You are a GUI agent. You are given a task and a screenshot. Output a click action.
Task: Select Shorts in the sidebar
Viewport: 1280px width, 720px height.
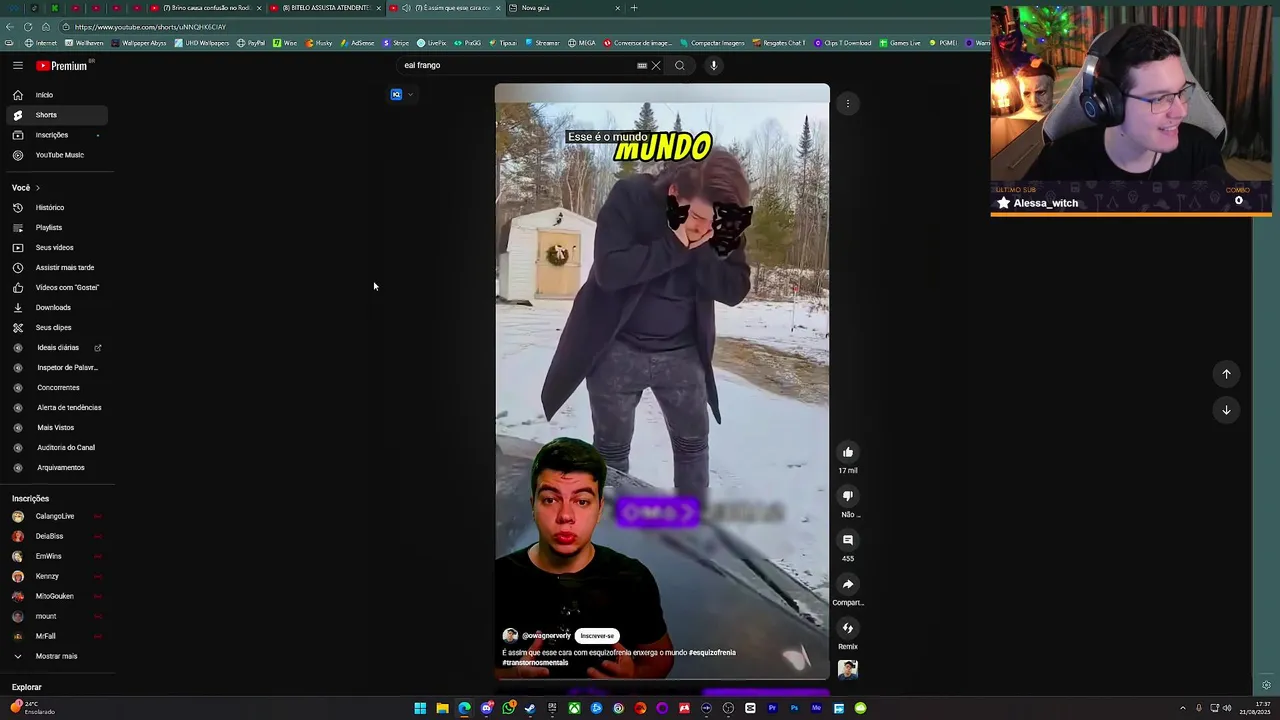[58, 115]
